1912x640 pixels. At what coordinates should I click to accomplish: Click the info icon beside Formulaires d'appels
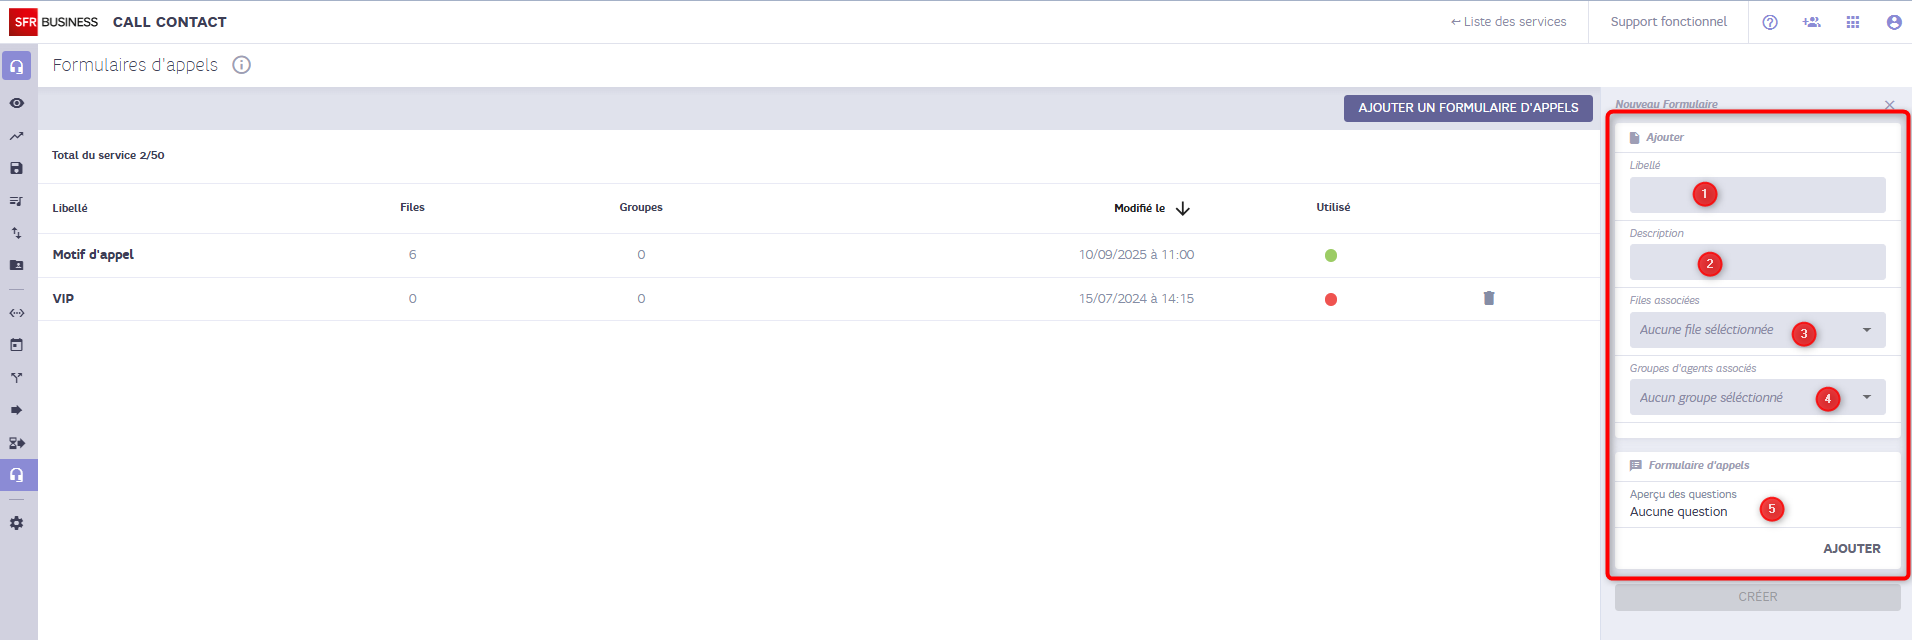click(241, 65)
